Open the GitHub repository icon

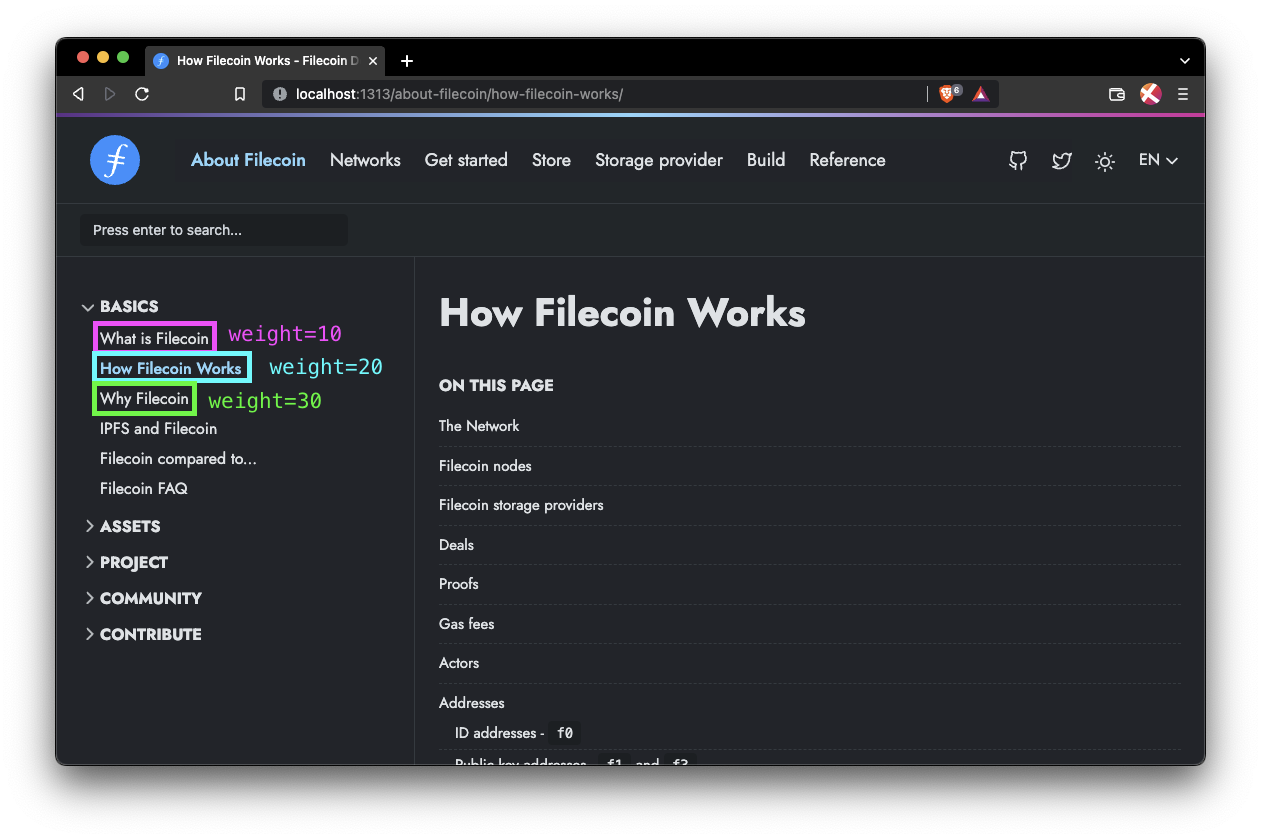tap(1018, 160)
